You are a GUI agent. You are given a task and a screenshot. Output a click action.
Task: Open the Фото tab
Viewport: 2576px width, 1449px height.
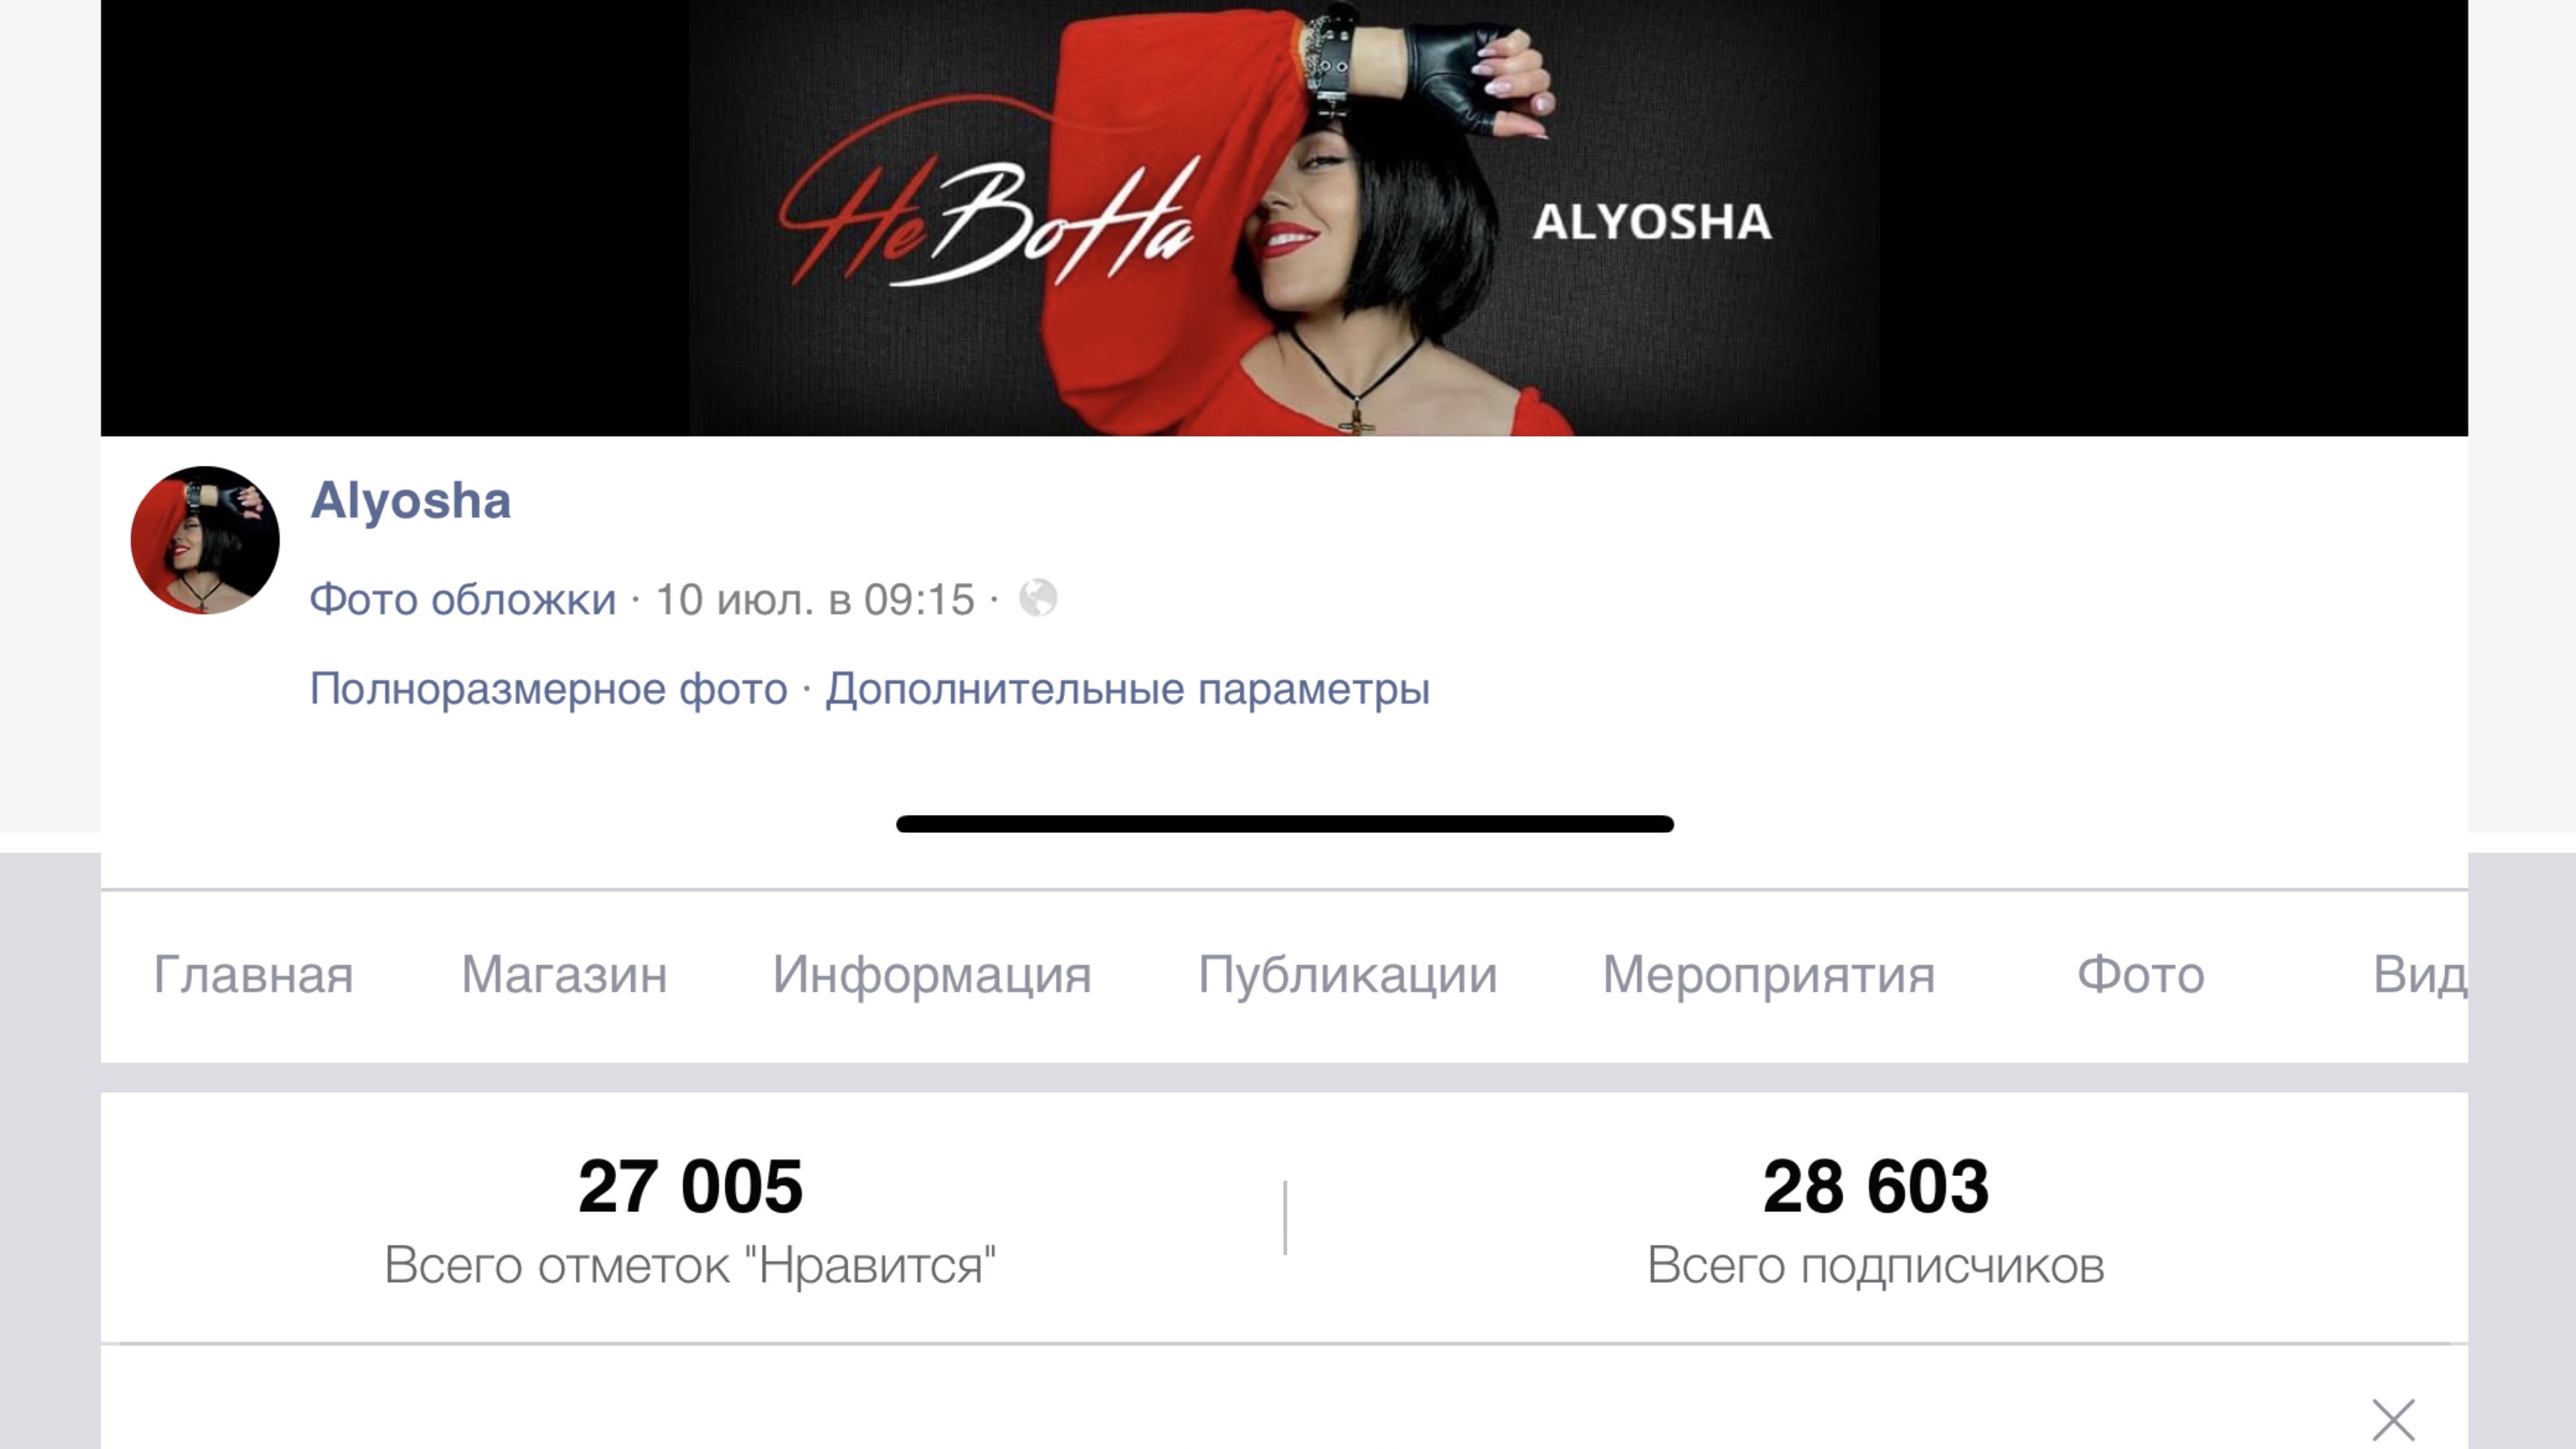click(x=2140, y=974)
